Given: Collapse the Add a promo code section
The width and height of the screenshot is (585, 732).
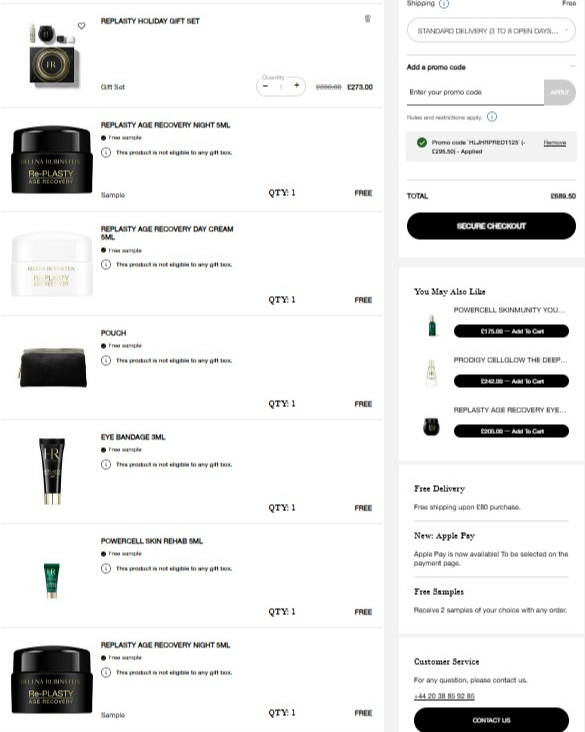Looking at the screenshot, I should click(x=572, y=67).
